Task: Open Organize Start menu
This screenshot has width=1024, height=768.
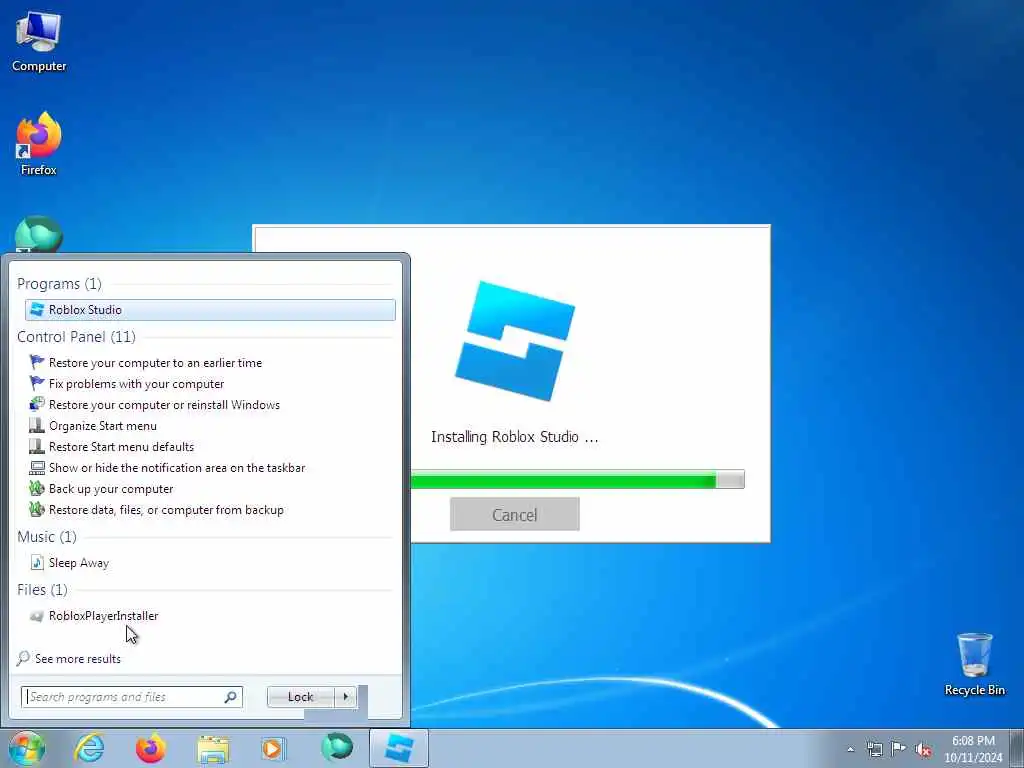Action: 103,425
